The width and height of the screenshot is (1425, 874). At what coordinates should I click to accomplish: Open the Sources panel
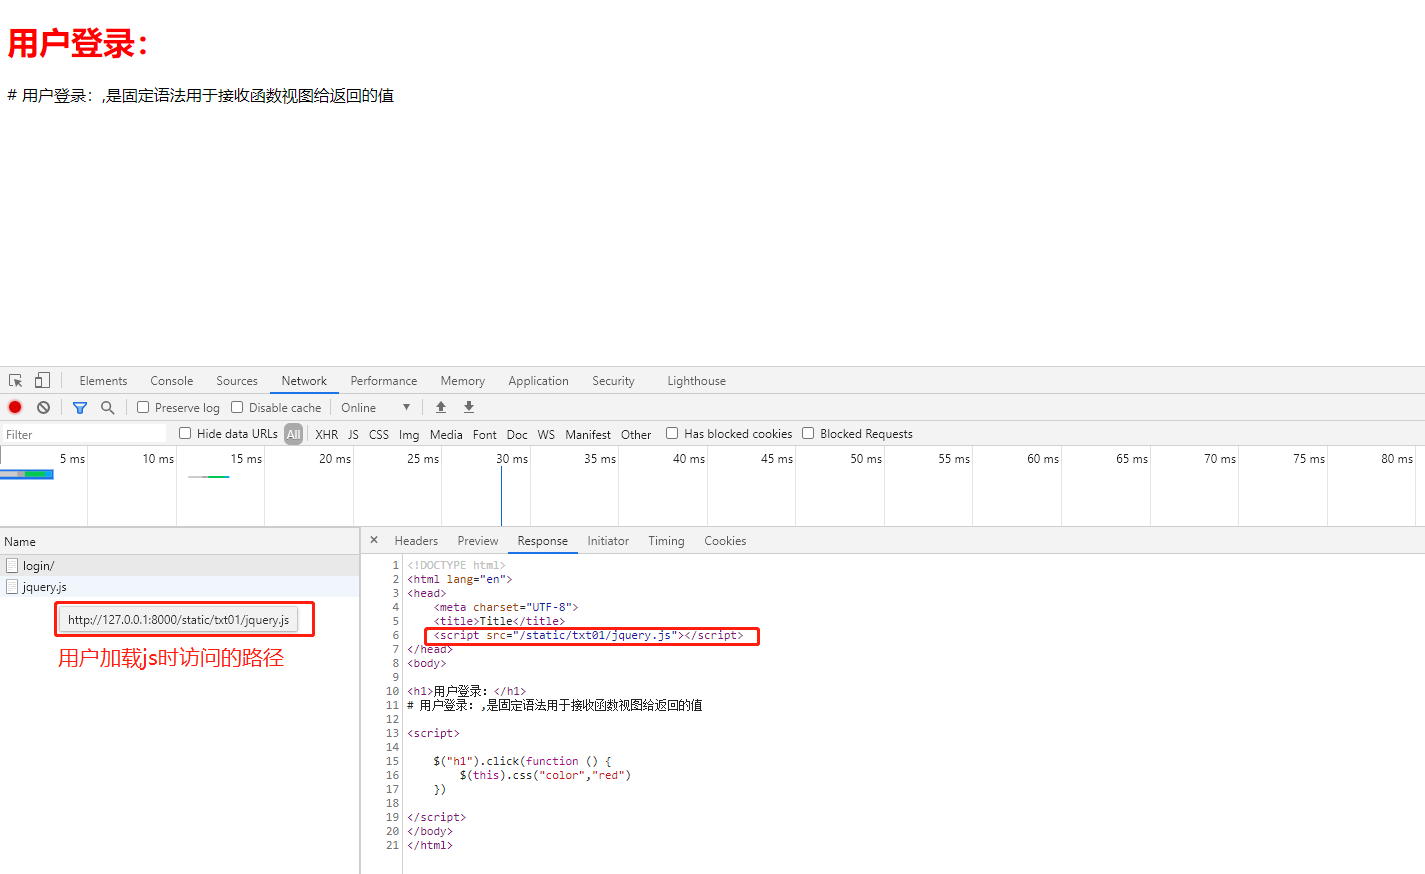237,381
